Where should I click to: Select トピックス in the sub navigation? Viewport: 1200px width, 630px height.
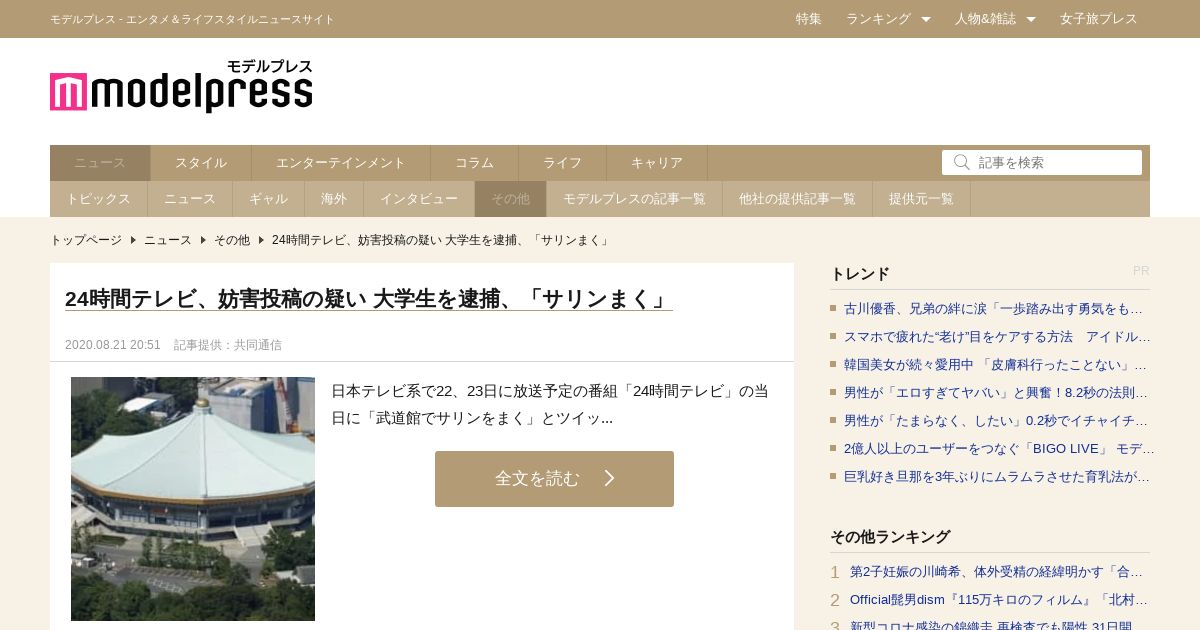pos(99,199)
